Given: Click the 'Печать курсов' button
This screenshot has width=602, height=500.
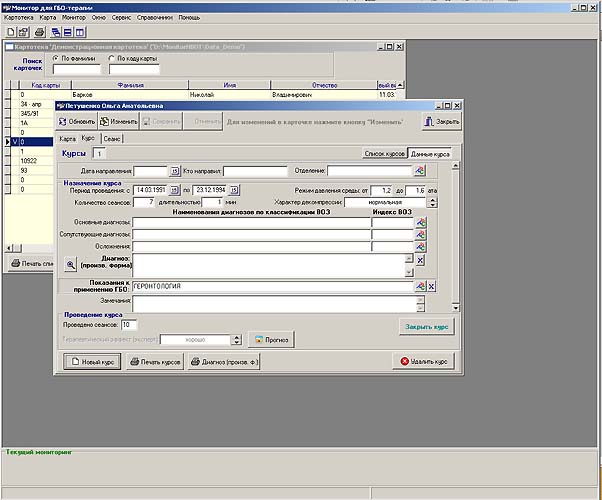Looking at the screenshot, I should (x=155, y=362).
